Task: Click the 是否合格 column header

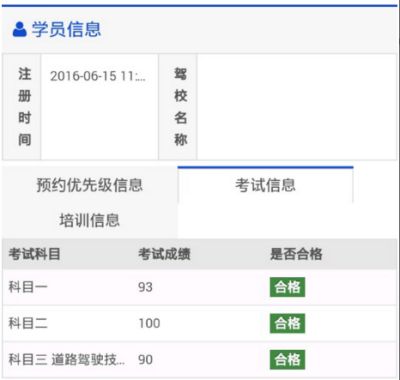Action: point(296,254)
